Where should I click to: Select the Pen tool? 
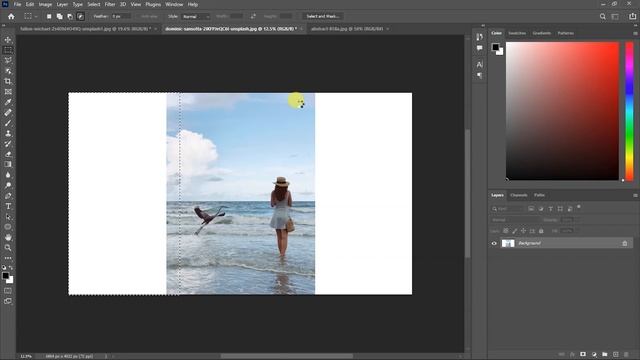pos(8,196)
